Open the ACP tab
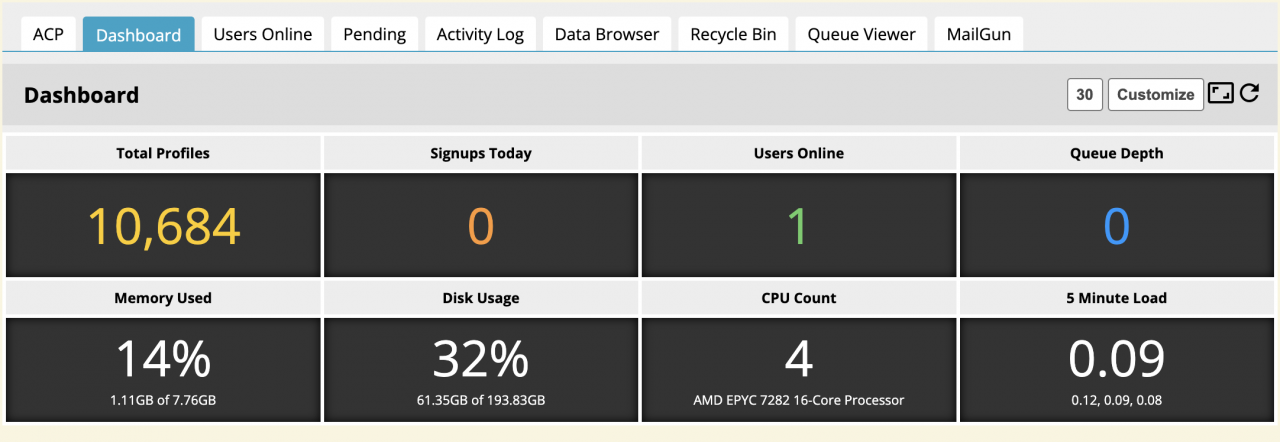Image resolution: width=1280 pixels, height=442 pixels. 48,34
